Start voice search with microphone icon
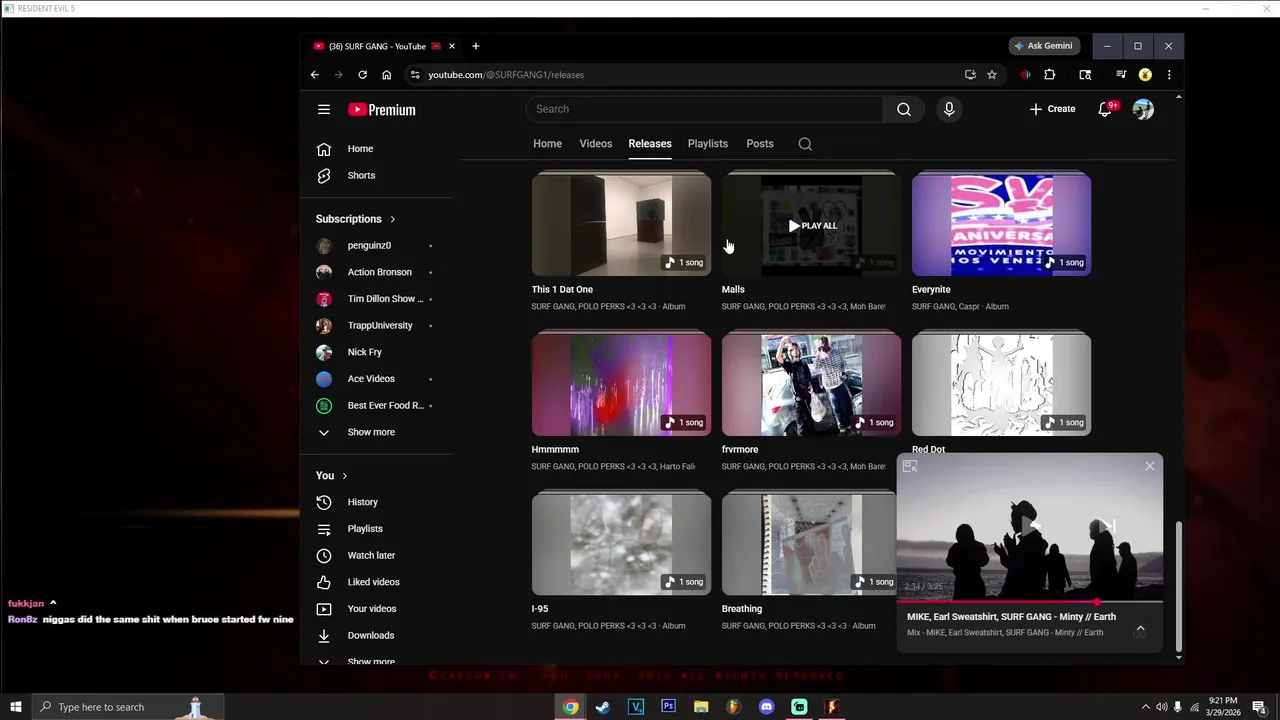 point(949,109)
